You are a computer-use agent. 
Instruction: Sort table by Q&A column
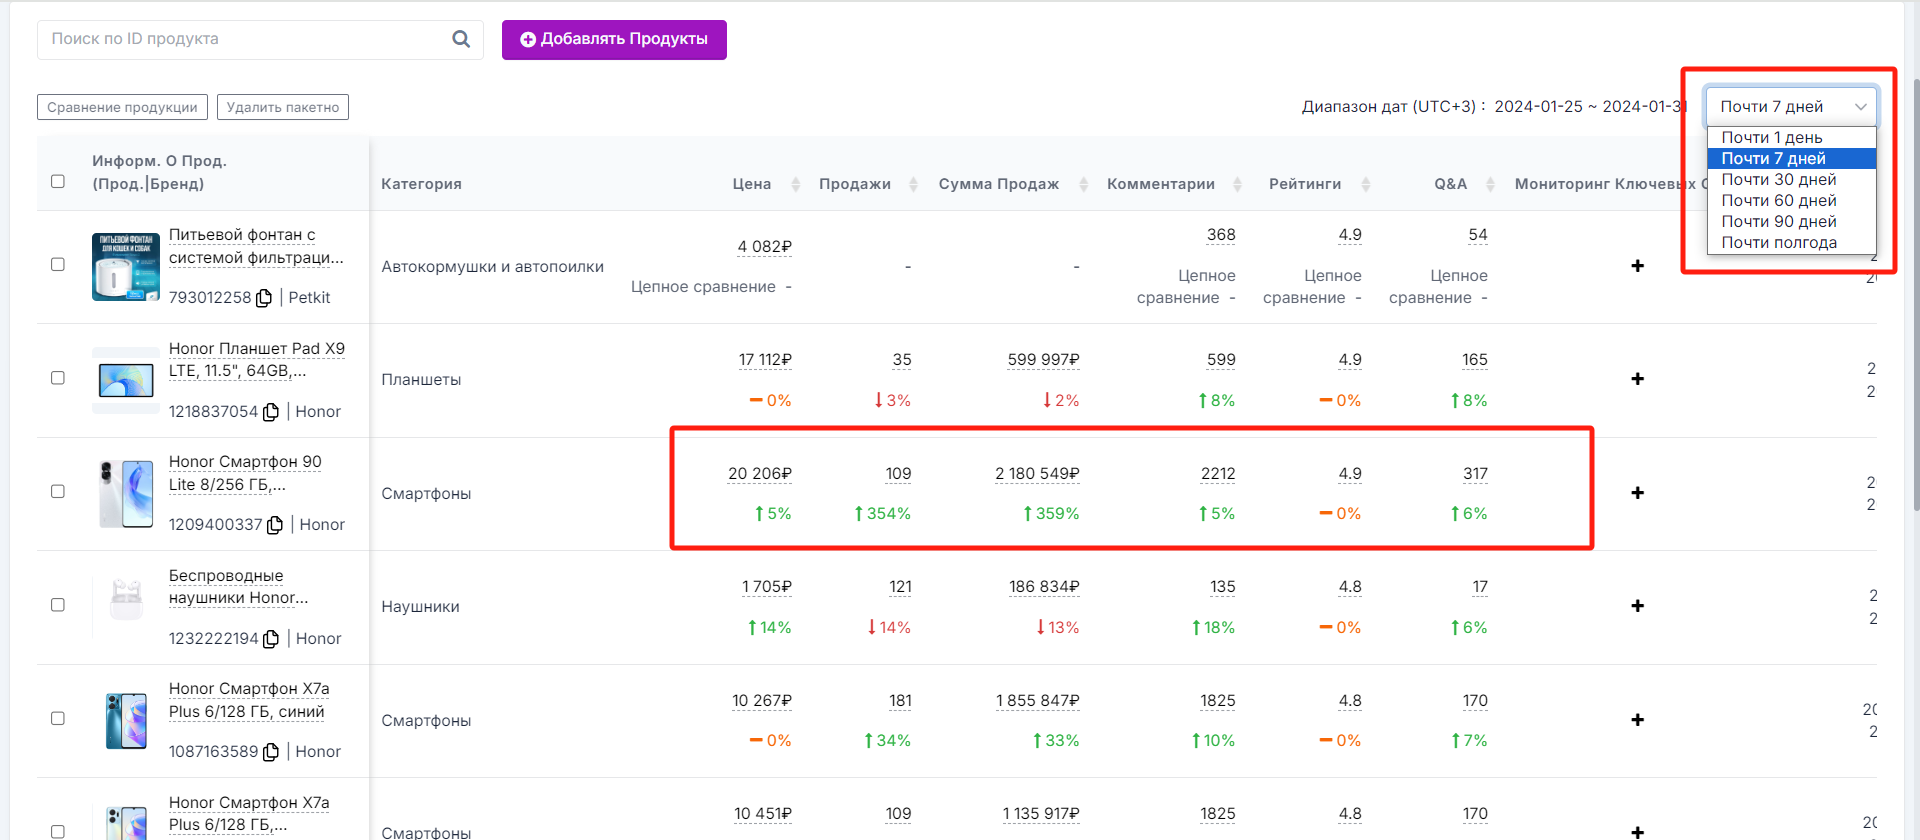pos(1490,184)
